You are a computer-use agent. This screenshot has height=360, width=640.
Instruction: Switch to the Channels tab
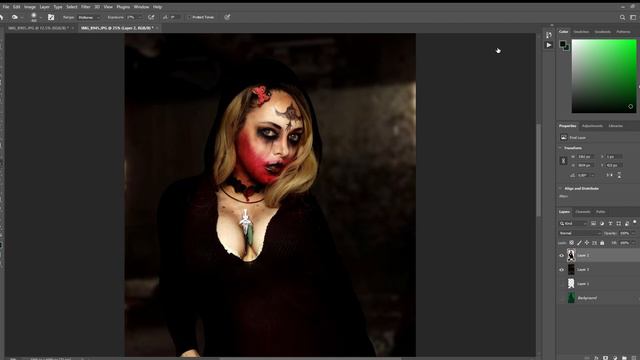click(583, 212)
